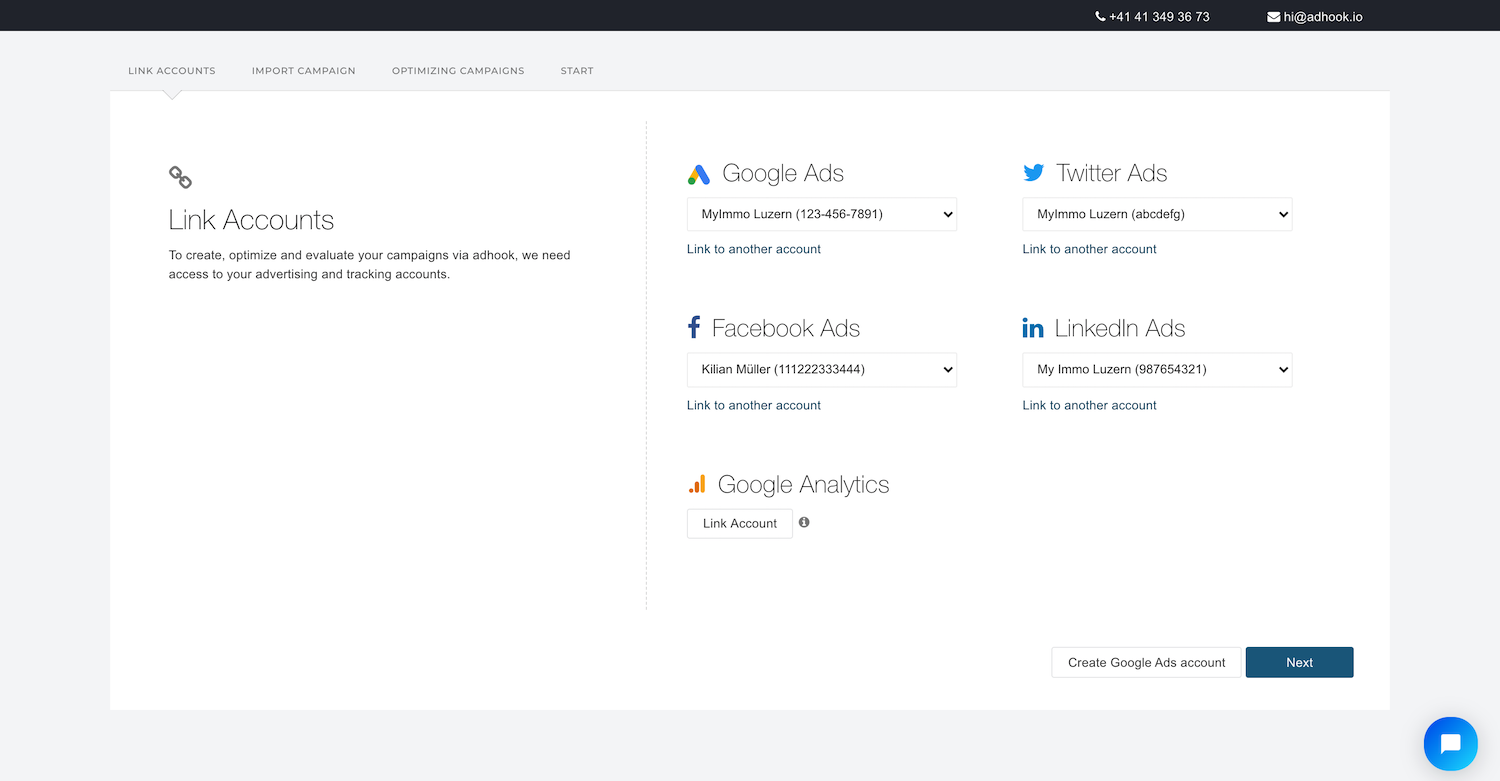Image resolution: width=1500 pixels, height=781 pixels.
Task: Click the phone number +41 41 349 36 73
Action: 1159,17
